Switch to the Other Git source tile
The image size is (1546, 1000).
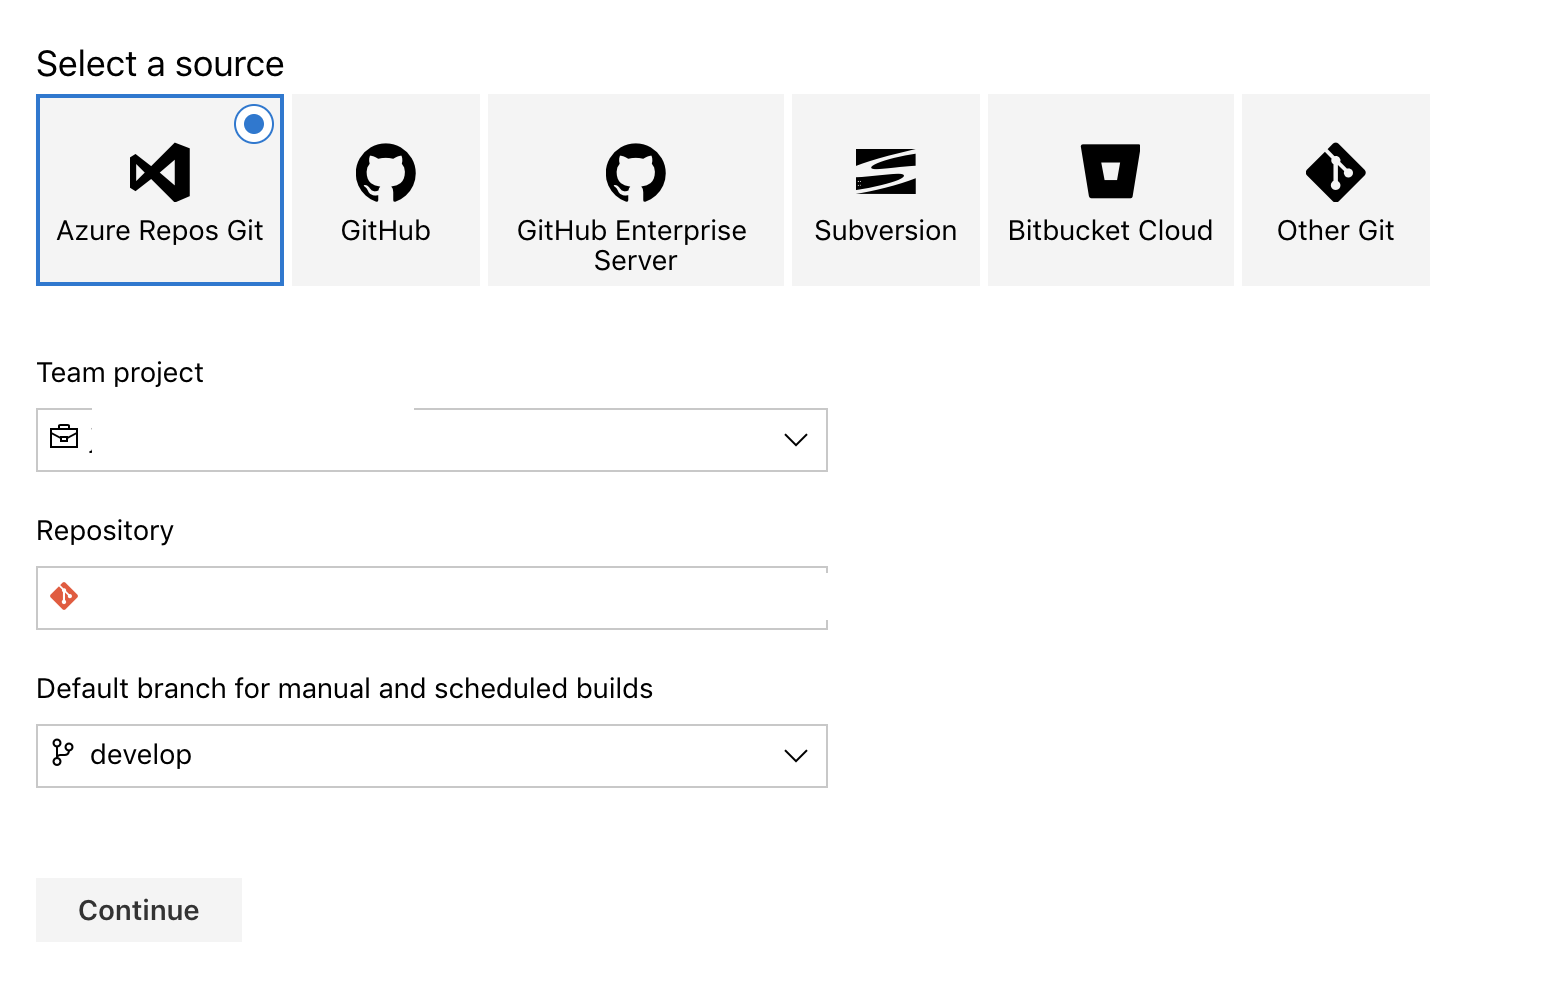pyautogui.click(x=1335, y=190)
